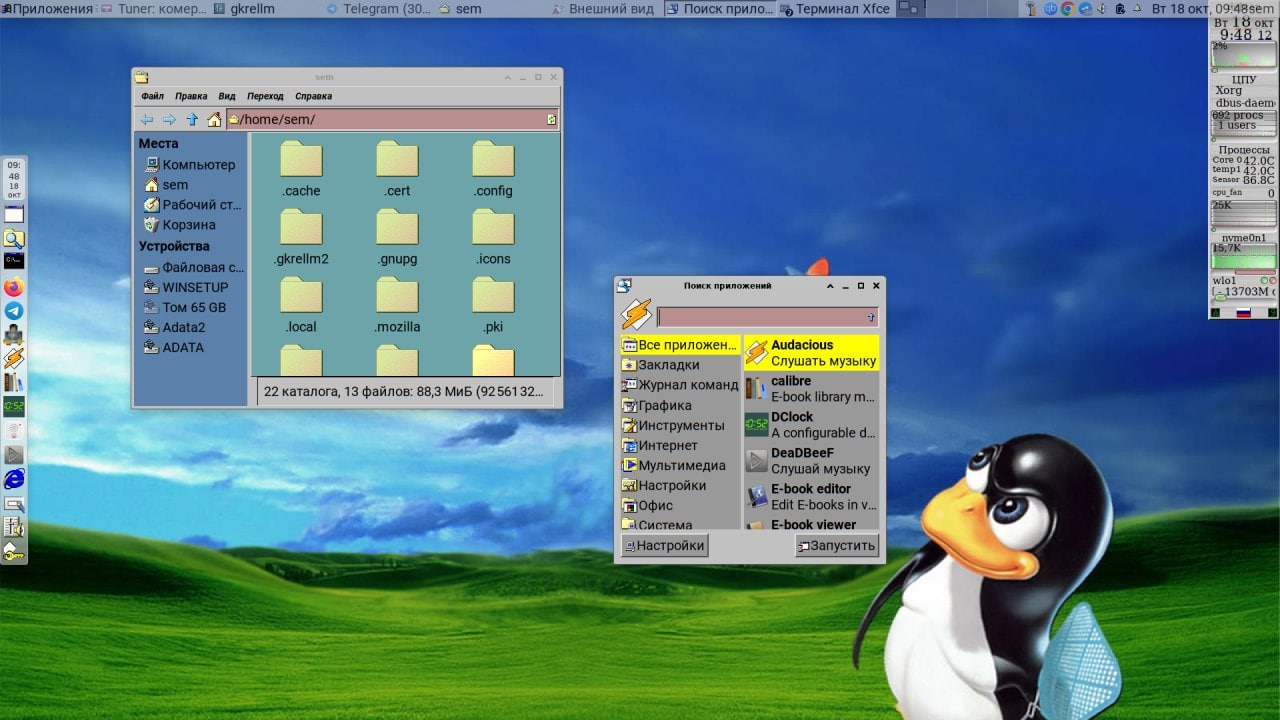Open the .gnupg folder
Screen dimensions: 1280x720
coord(397,237)
